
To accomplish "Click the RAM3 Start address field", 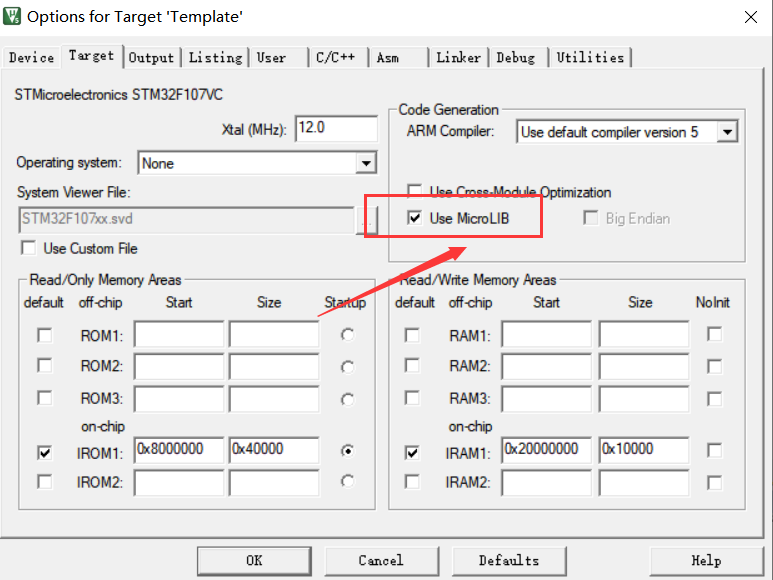I will pos(546,398).
